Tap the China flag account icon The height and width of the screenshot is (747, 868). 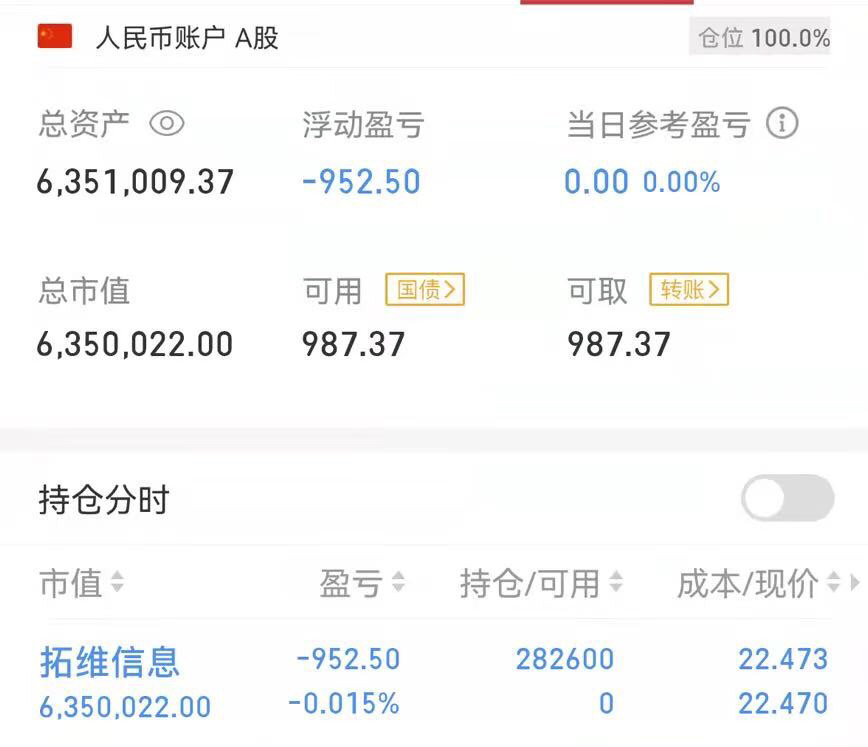point(55,37)
